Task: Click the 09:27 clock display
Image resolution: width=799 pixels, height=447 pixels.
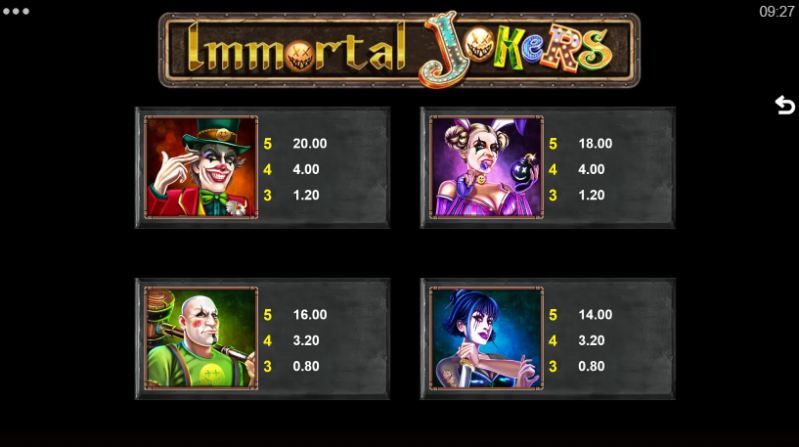Action: click(x=777, y=12)
